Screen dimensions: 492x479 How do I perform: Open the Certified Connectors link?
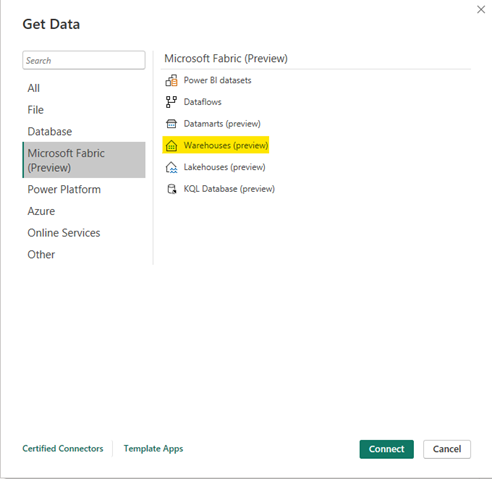[63, 449]
